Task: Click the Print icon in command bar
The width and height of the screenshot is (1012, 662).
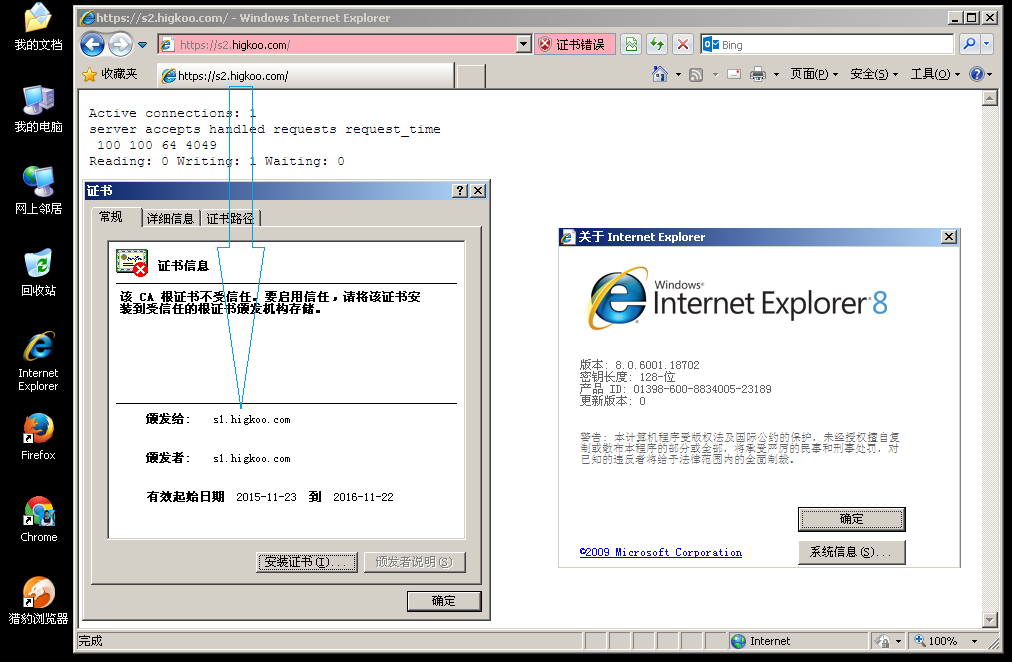Action: (x=758, y=74)
